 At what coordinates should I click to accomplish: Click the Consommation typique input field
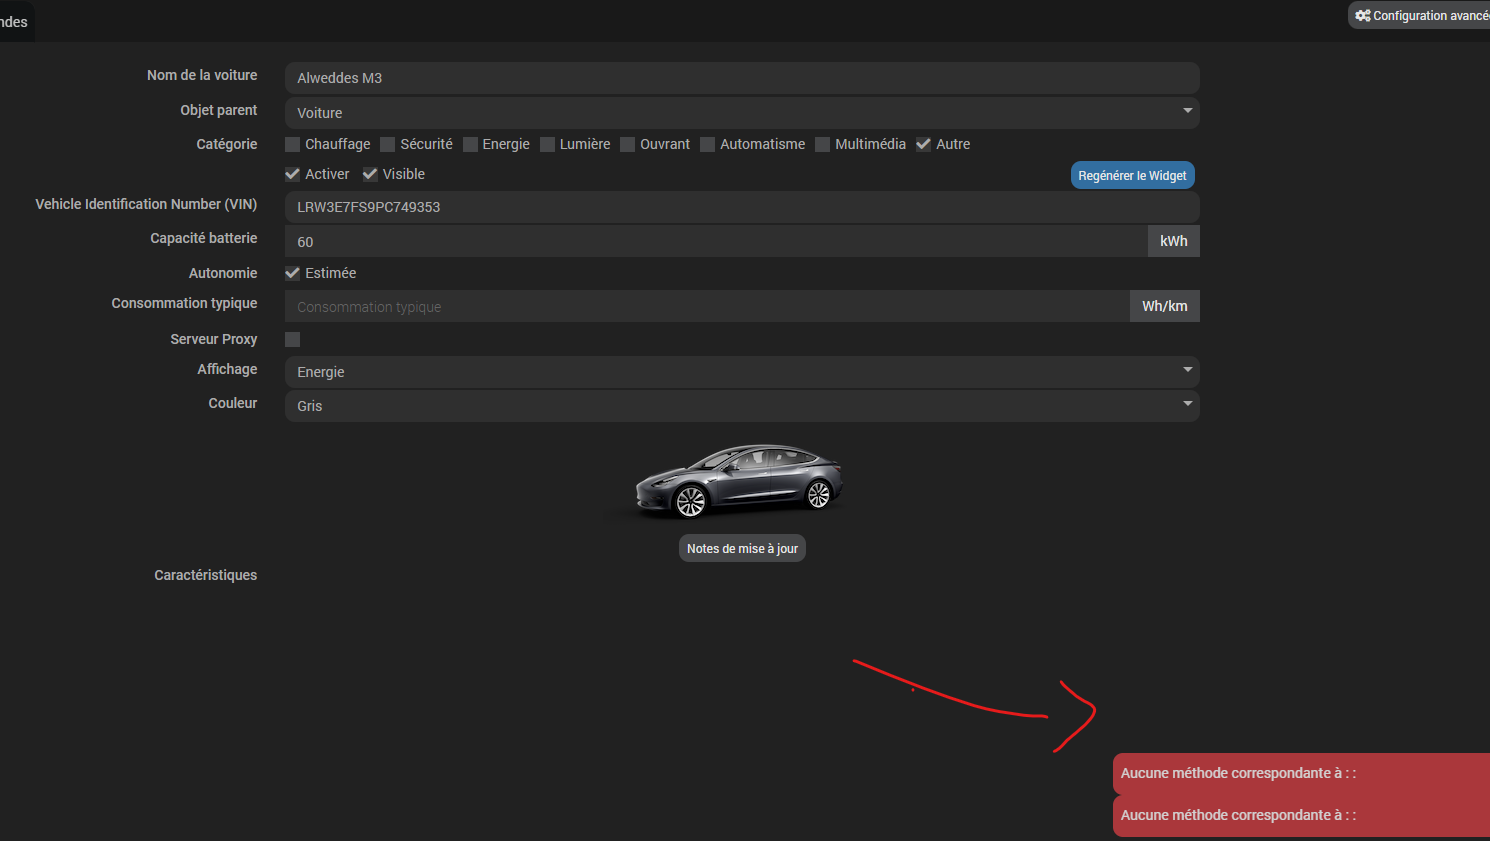(x=706, y=307)
